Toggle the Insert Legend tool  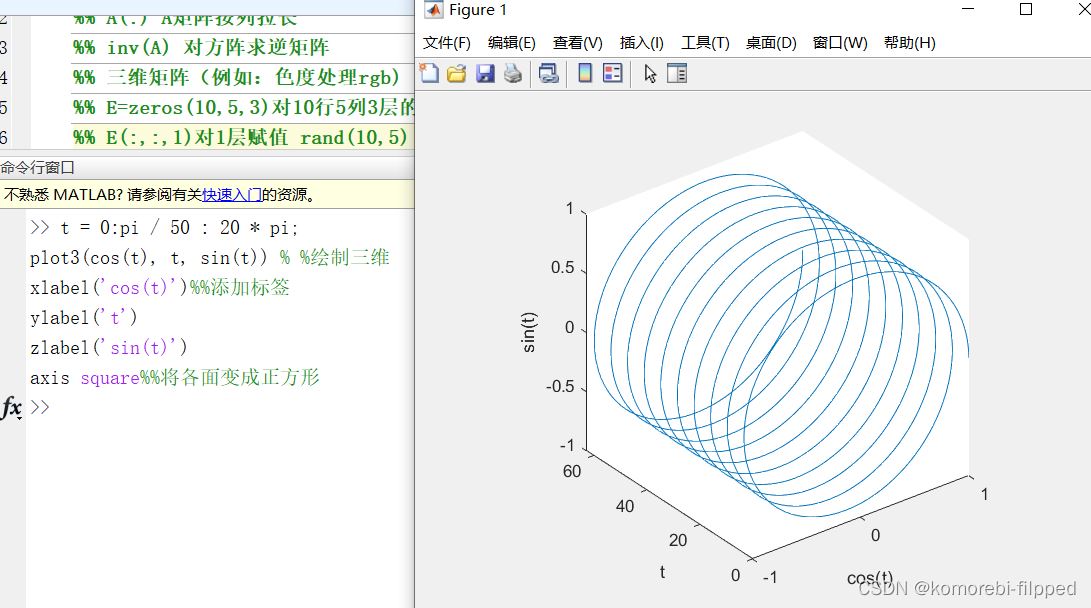tap(613, 73)
